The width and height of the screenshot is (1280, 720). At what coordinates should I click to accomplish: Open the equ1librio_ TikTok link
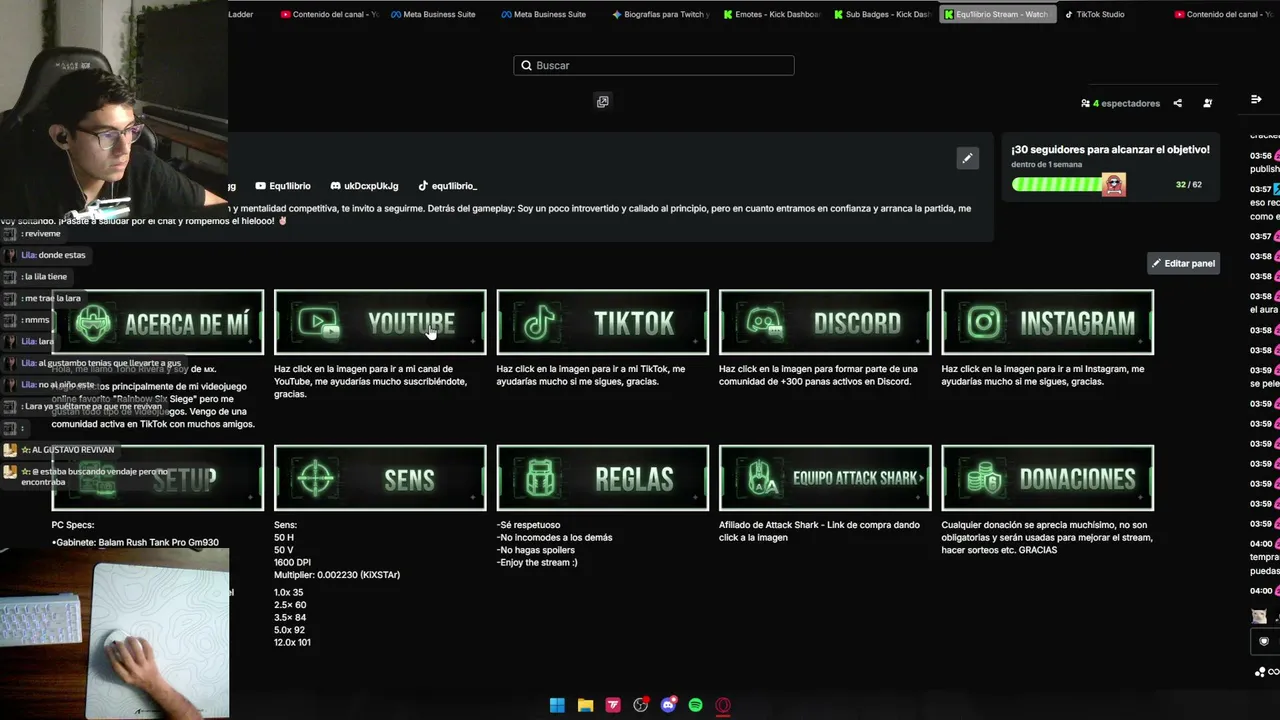(447, 186)
